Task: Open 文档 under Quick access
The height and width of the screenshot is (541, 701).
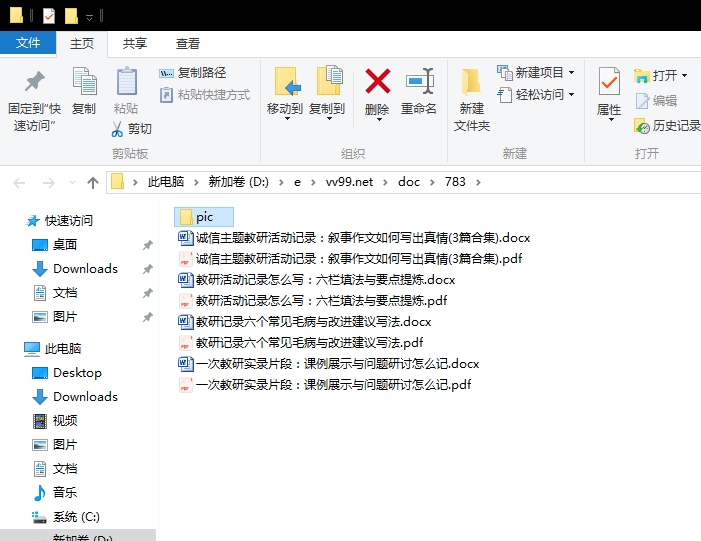Action: click(x=55, y=293)
